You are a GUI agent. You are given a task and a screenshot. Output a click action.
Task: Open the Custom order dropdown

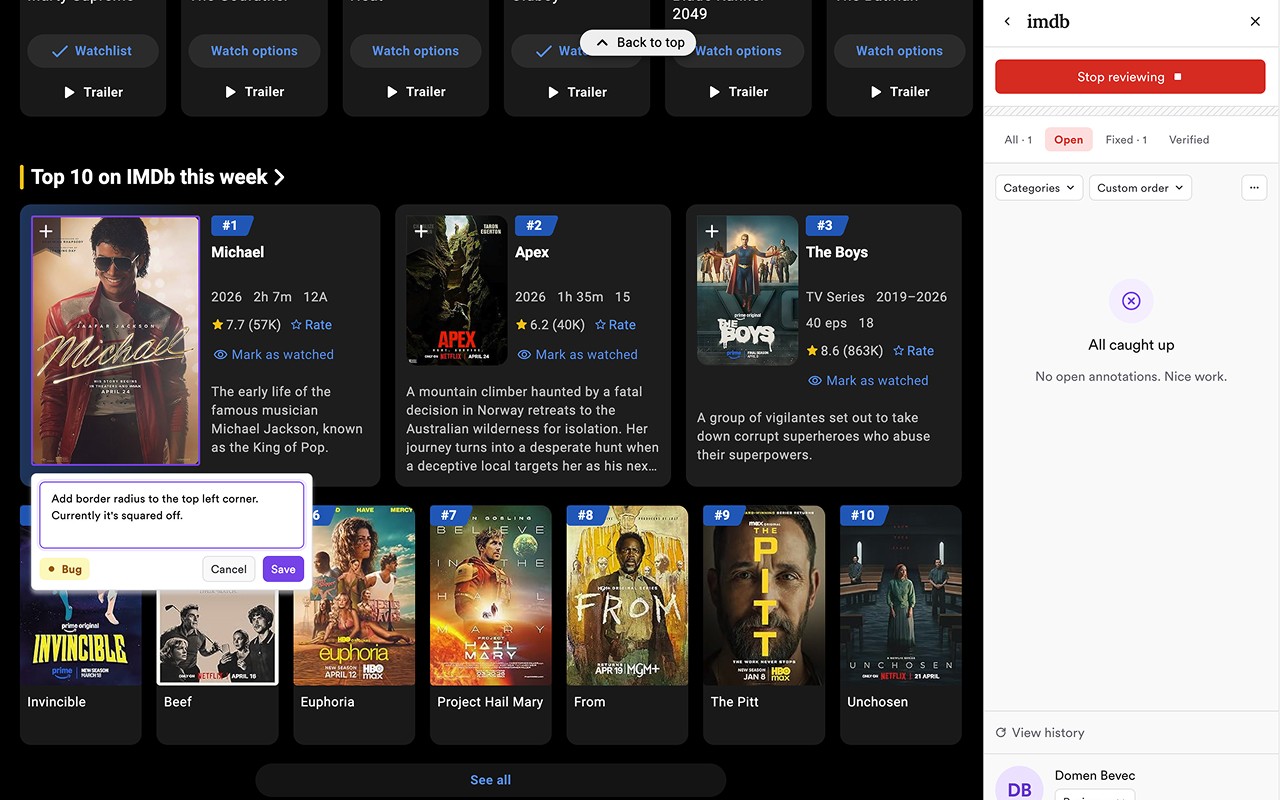[x=1140, y=188]
